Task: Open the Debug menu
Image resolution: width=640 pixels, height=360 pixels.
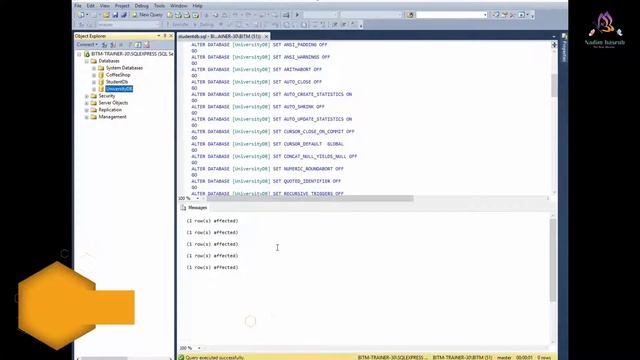Action: pos(142,6)
